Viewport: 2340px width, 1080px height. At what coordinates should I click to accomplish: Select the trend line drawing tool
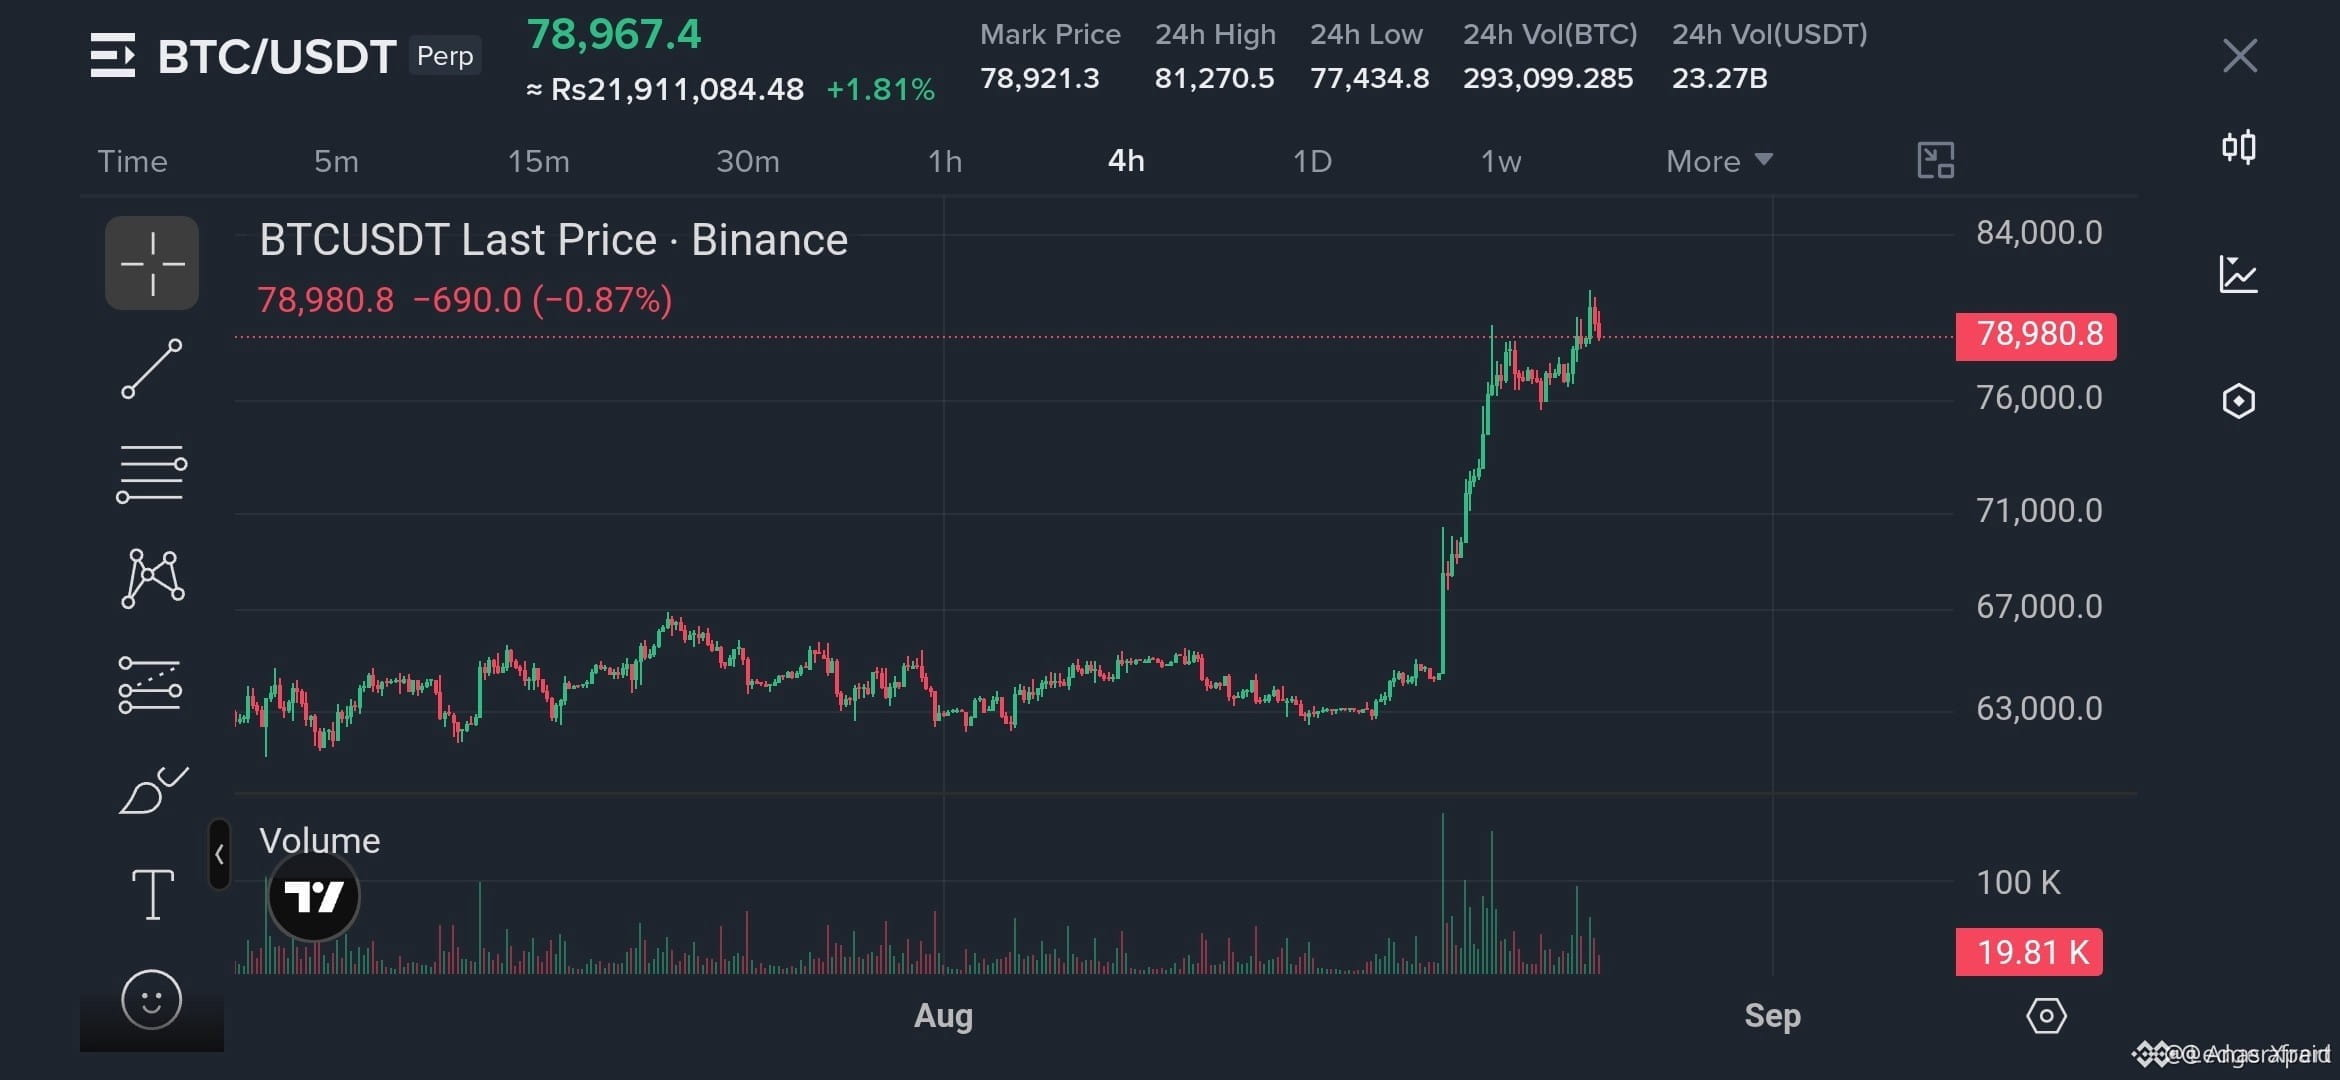(x=152, y=369)
